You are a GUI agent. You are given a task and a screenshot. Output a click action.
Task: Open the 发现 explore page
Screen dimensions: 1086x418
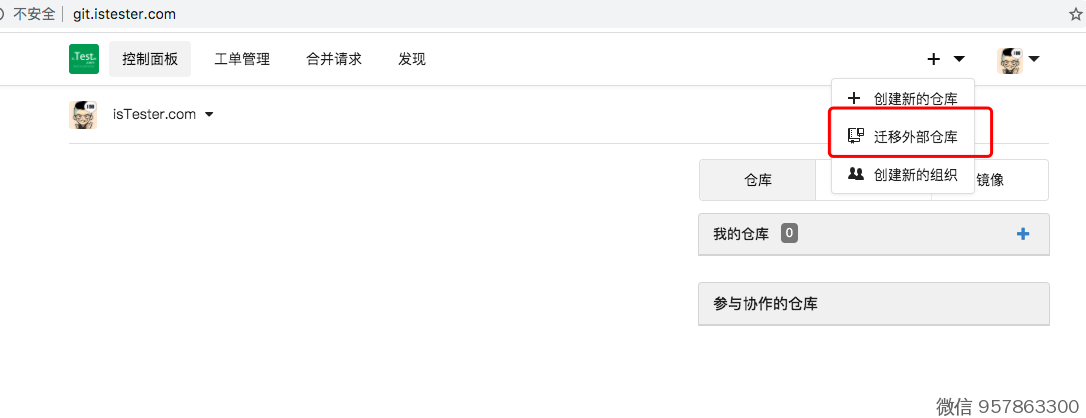click(x=412, y=59)
